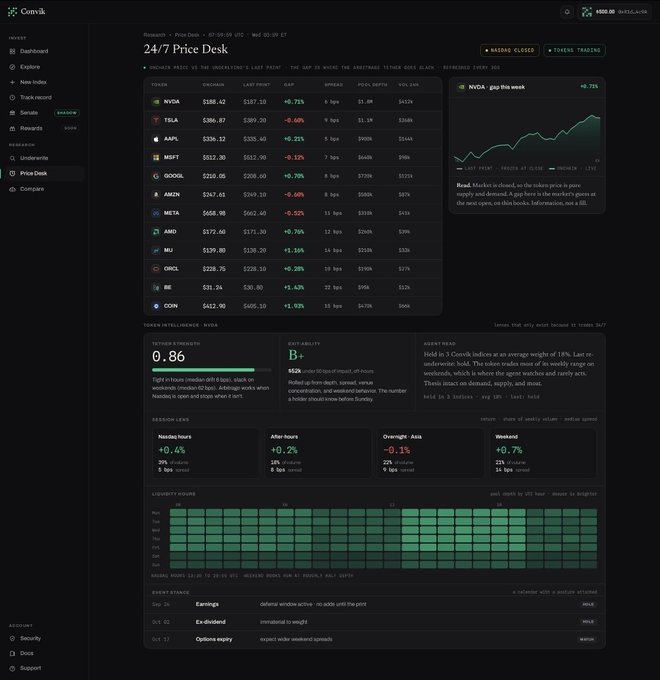Click the +0.71% label on NVDA chart card
Viewport: 660px width, 680px height.
click(589, 87)
